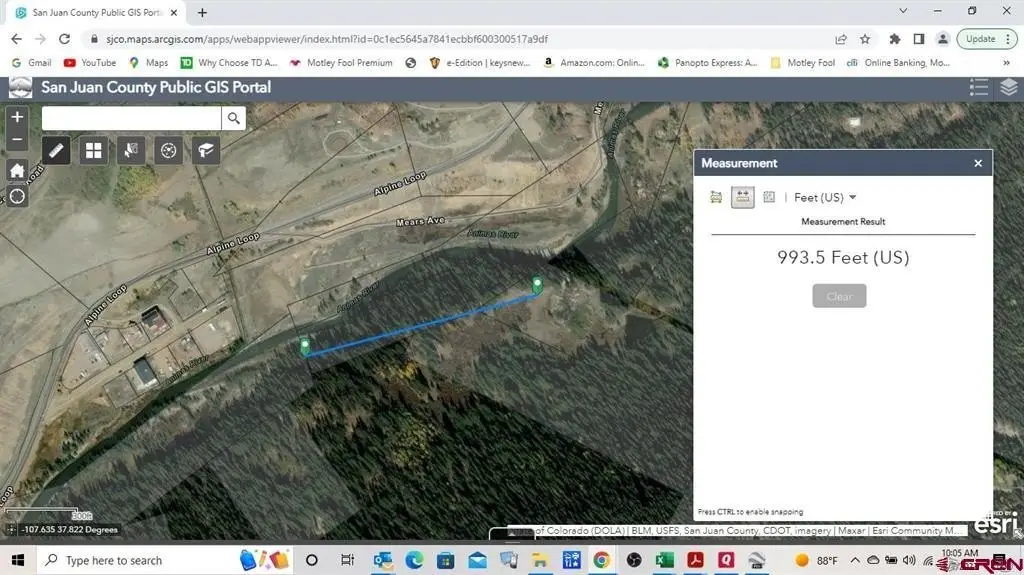This screenshot has width=1024, height=575.
Task: Click the search magnifier button
Action: pyautogui.click(x=233, y=119)
